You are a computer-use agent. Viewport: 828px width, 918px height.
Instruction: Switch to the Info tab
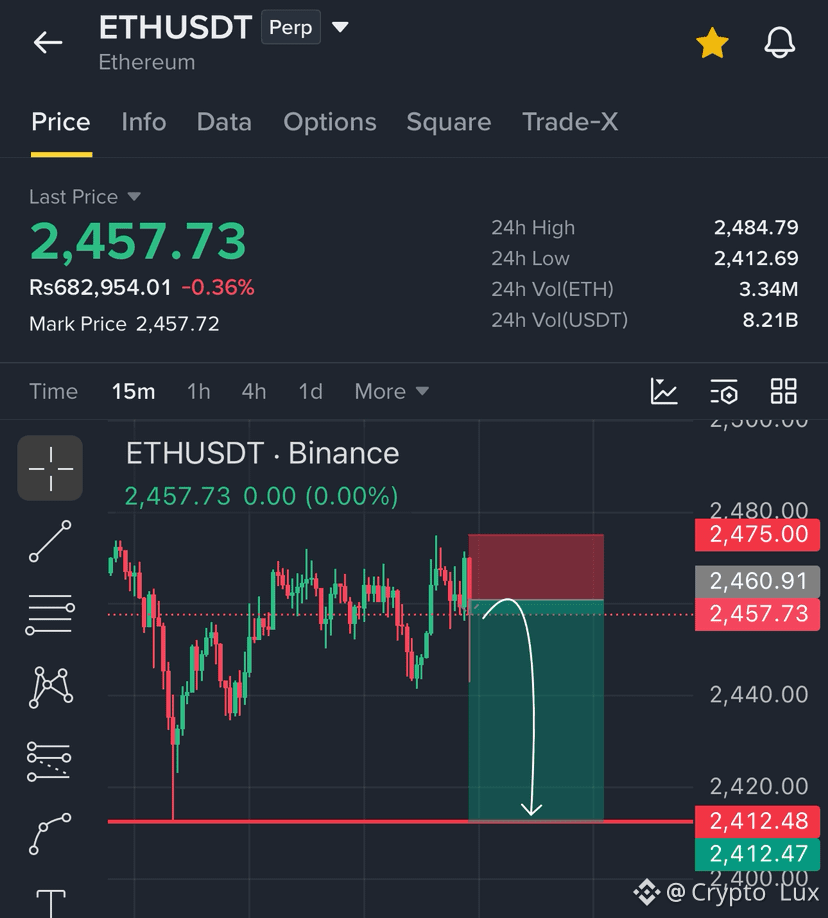[x=143, y=122]
